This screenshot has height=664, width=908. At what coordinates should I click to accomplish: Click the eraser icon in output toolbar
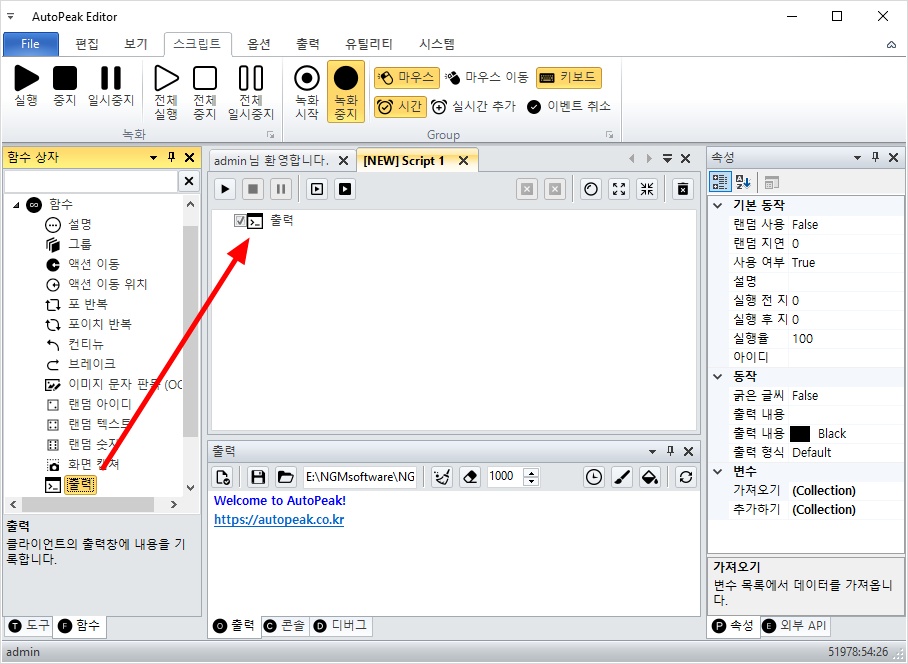tap(470, 477)
